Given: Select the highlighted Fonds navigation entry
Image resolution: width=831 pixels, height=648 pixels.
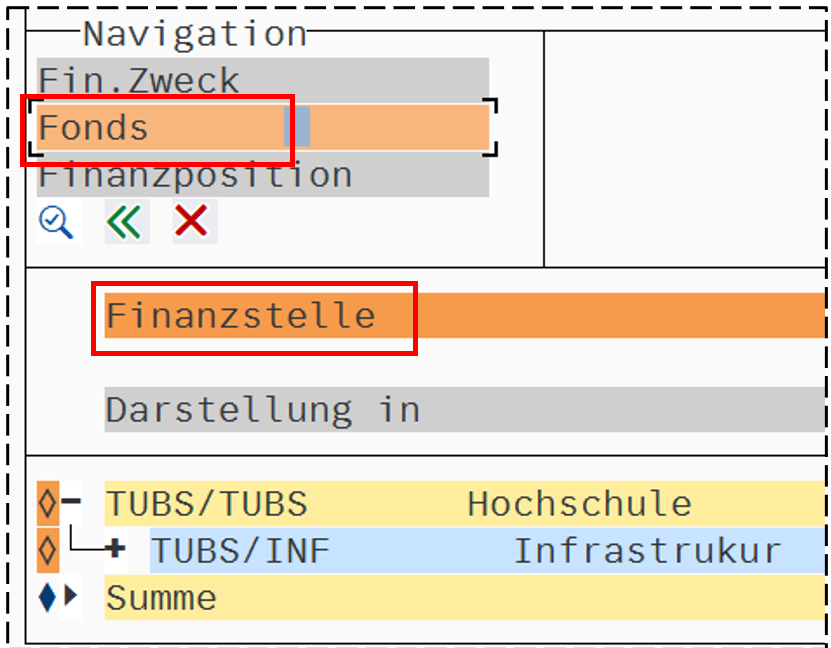Looking at the screenshot, I should pyautogui.click(x=94, y=128).
